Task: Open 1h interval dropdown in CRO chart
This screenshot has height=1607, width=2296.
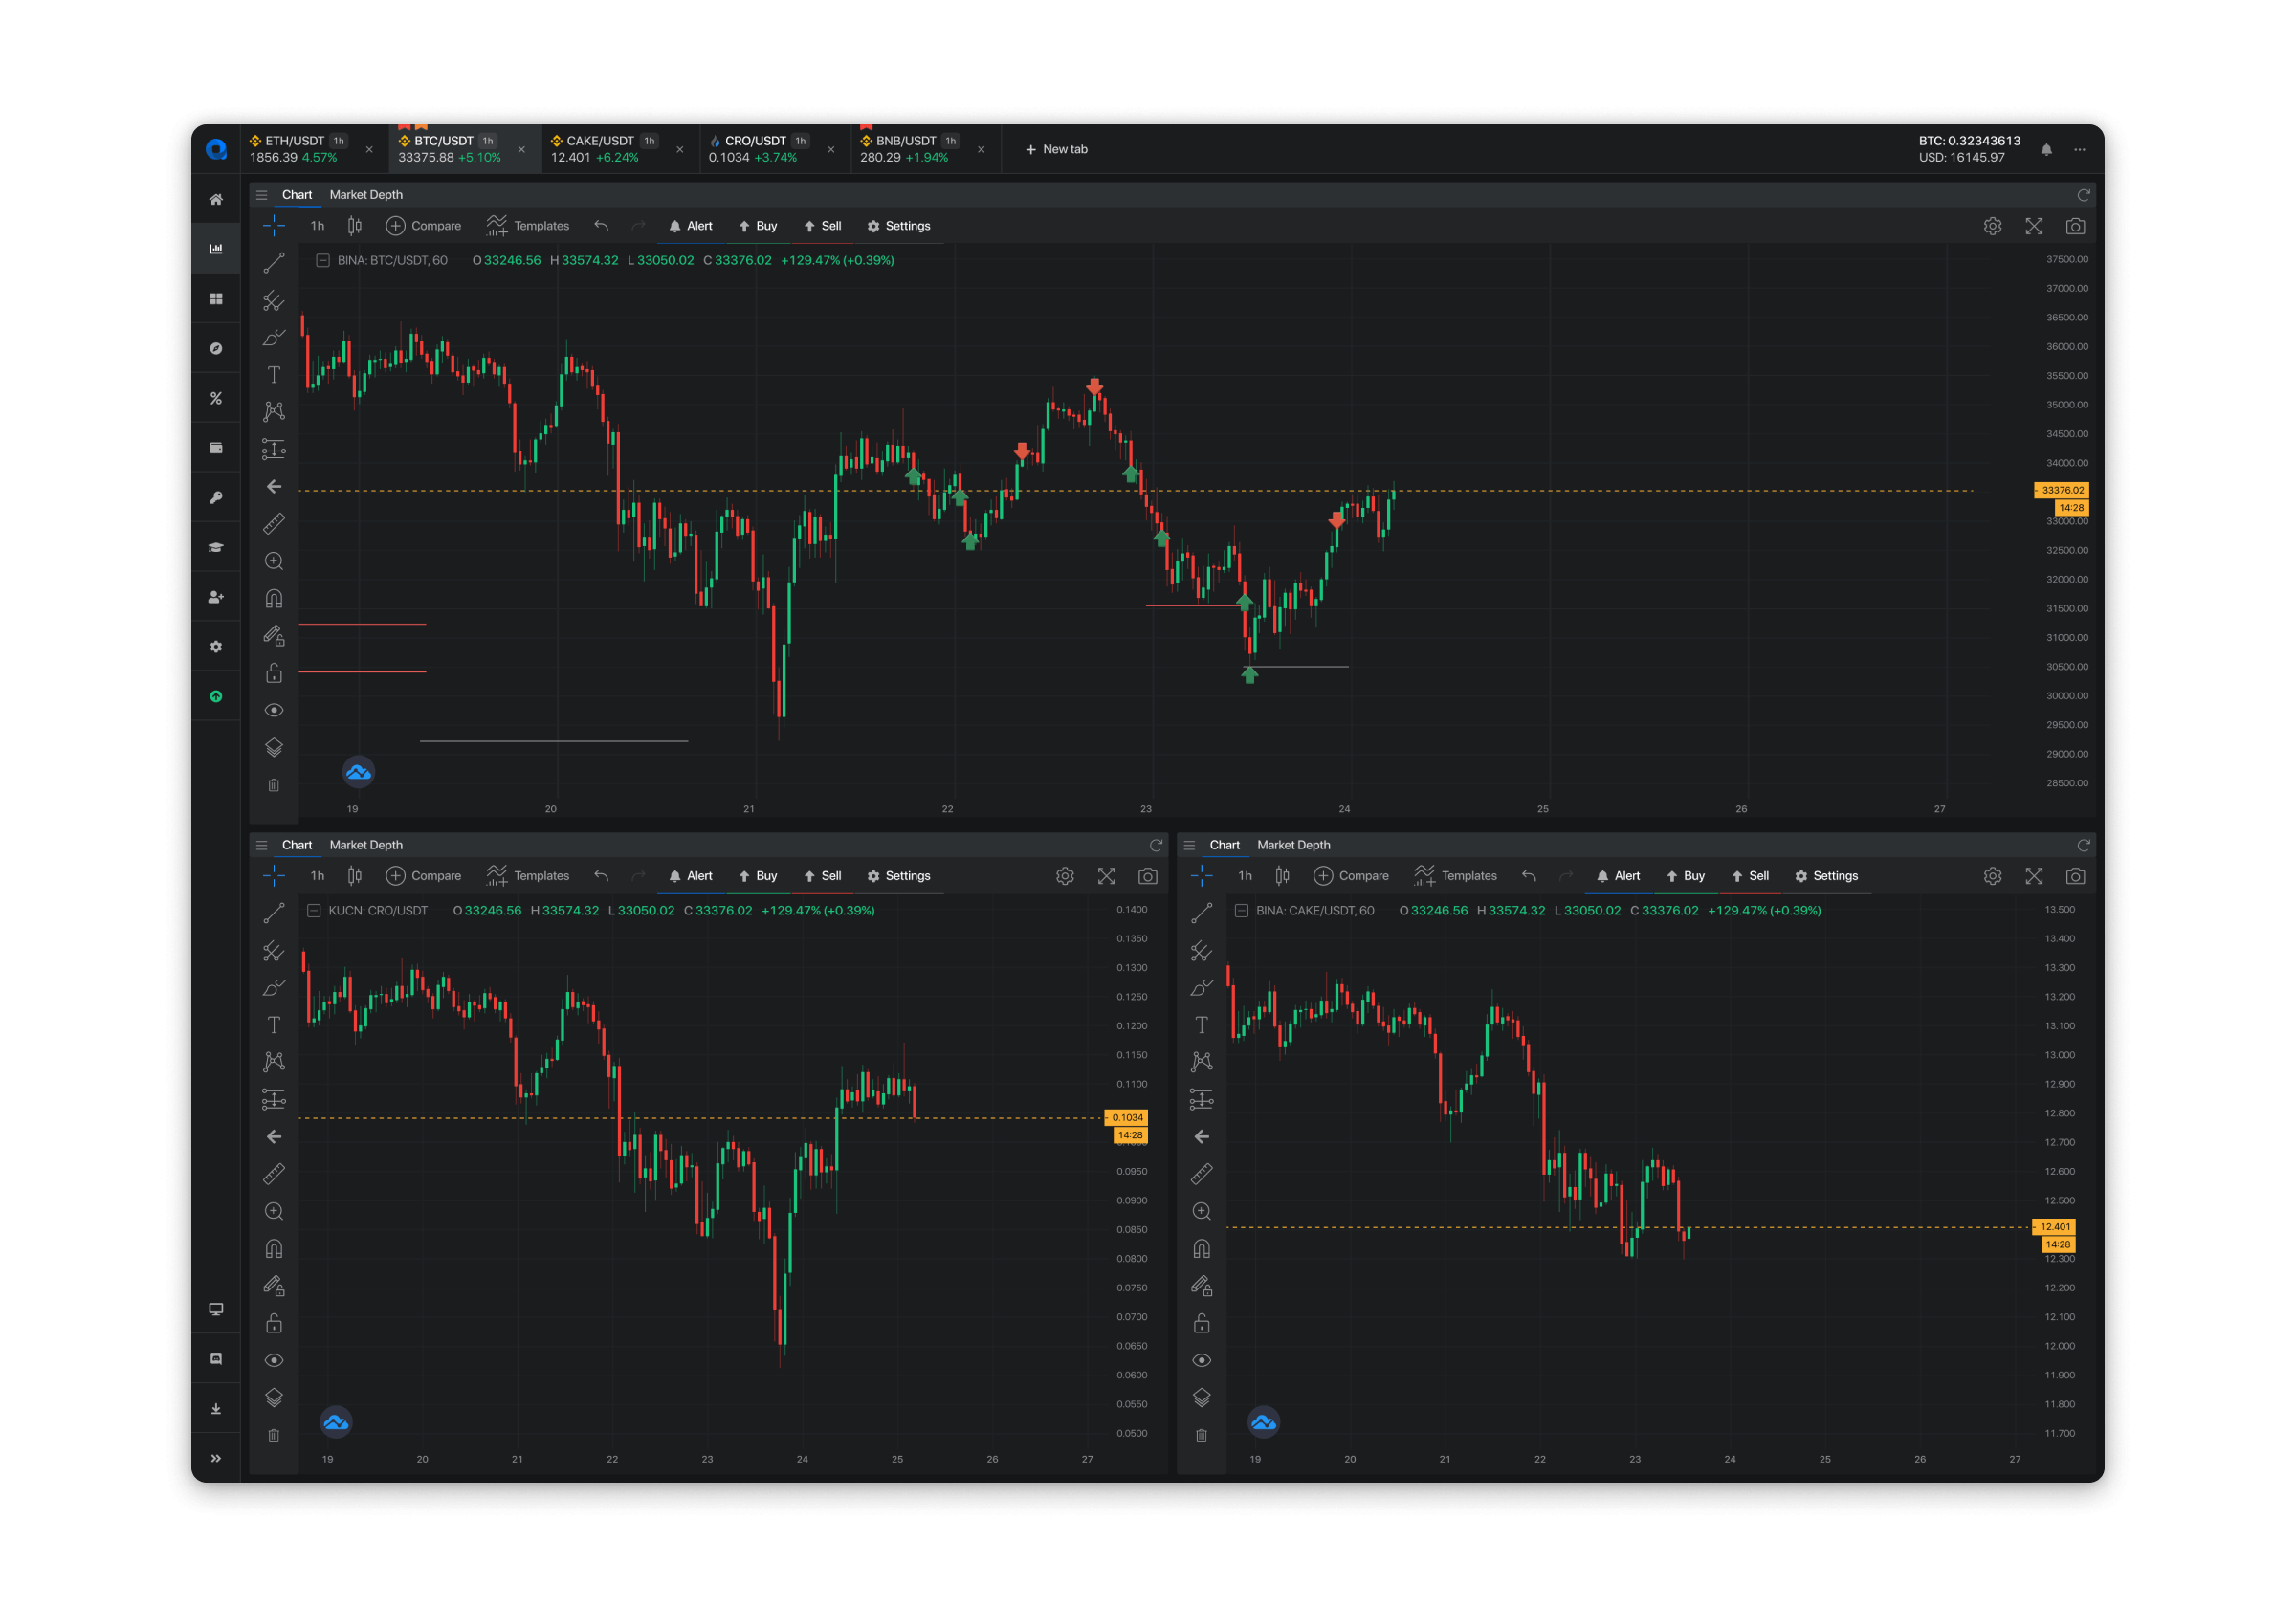Action: 317,877
